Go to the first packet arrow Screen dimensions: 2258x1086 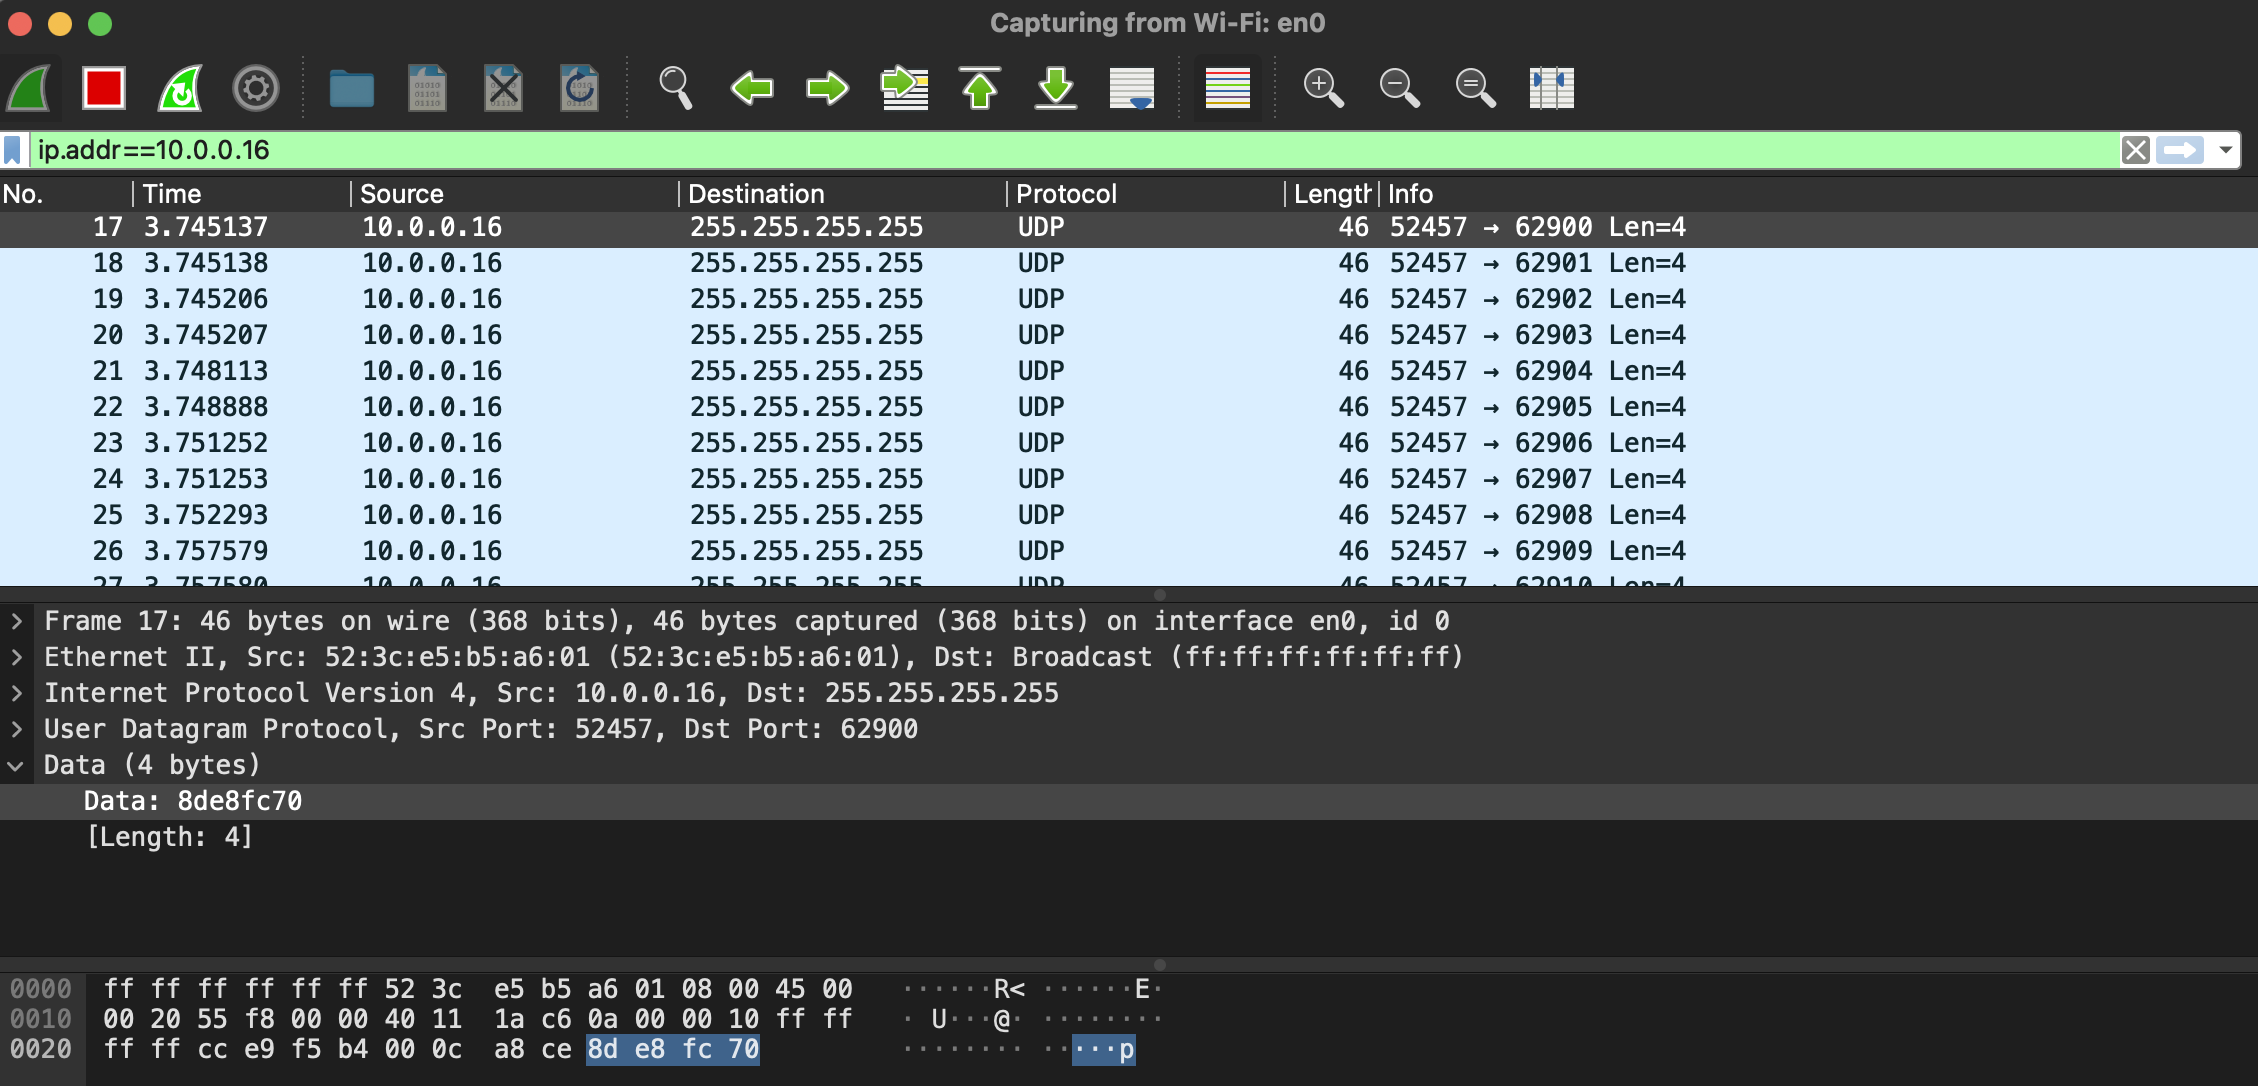pyautogui.click(x=980, y=88)
